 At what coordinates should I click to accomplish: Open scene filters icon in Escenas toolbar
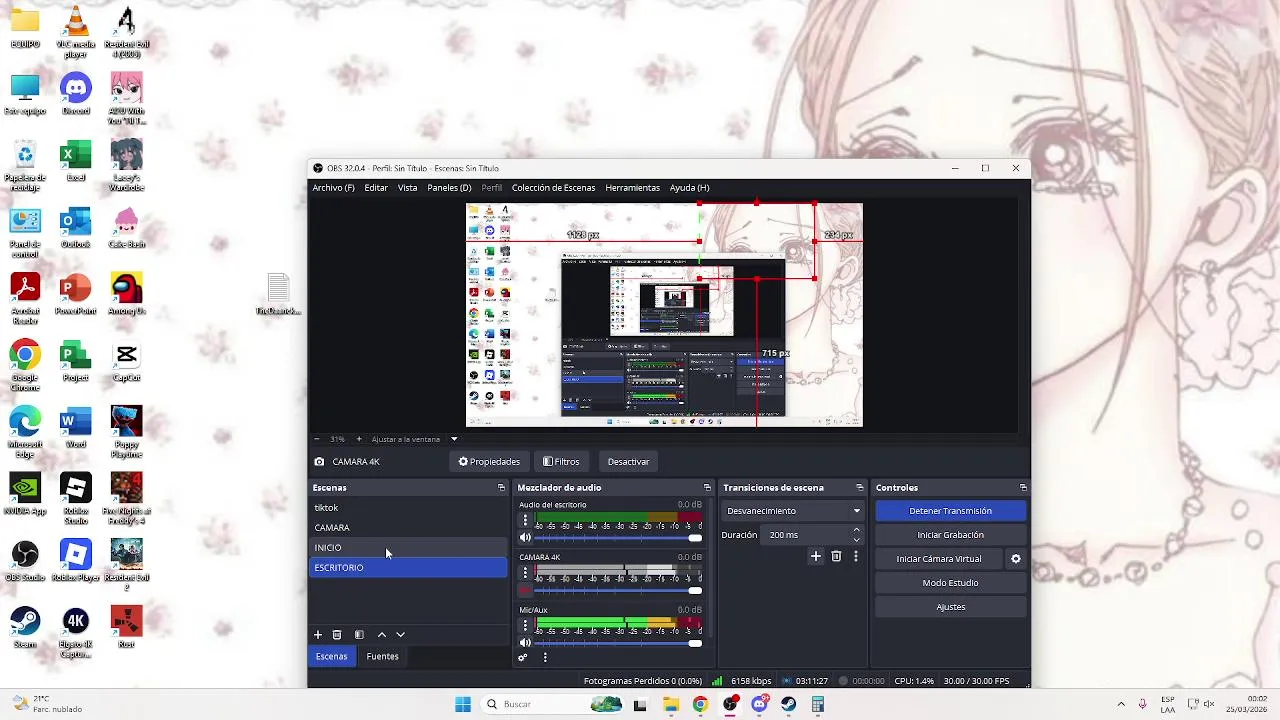point(359,635)
